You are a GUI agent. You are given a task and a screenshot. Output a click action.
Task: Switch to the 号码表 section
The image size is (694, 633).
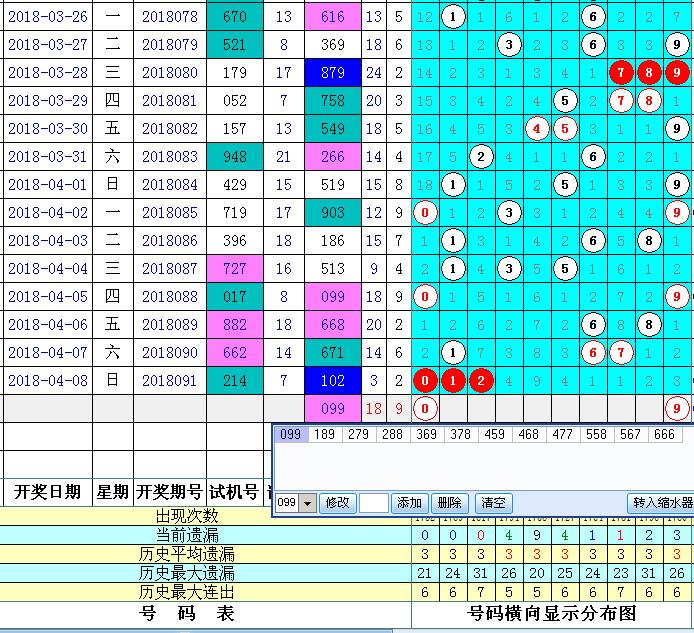[204, 613]
